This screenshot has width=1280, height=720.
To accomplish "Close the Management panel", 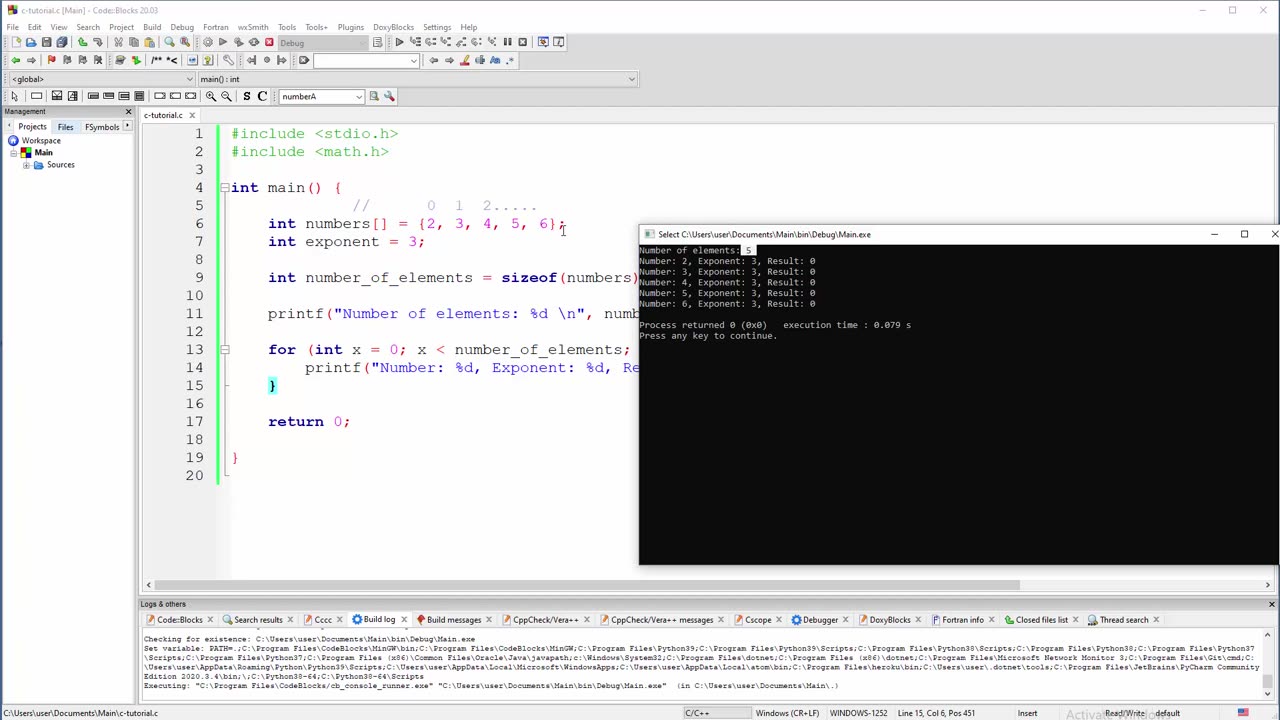I will pos(128,111).
